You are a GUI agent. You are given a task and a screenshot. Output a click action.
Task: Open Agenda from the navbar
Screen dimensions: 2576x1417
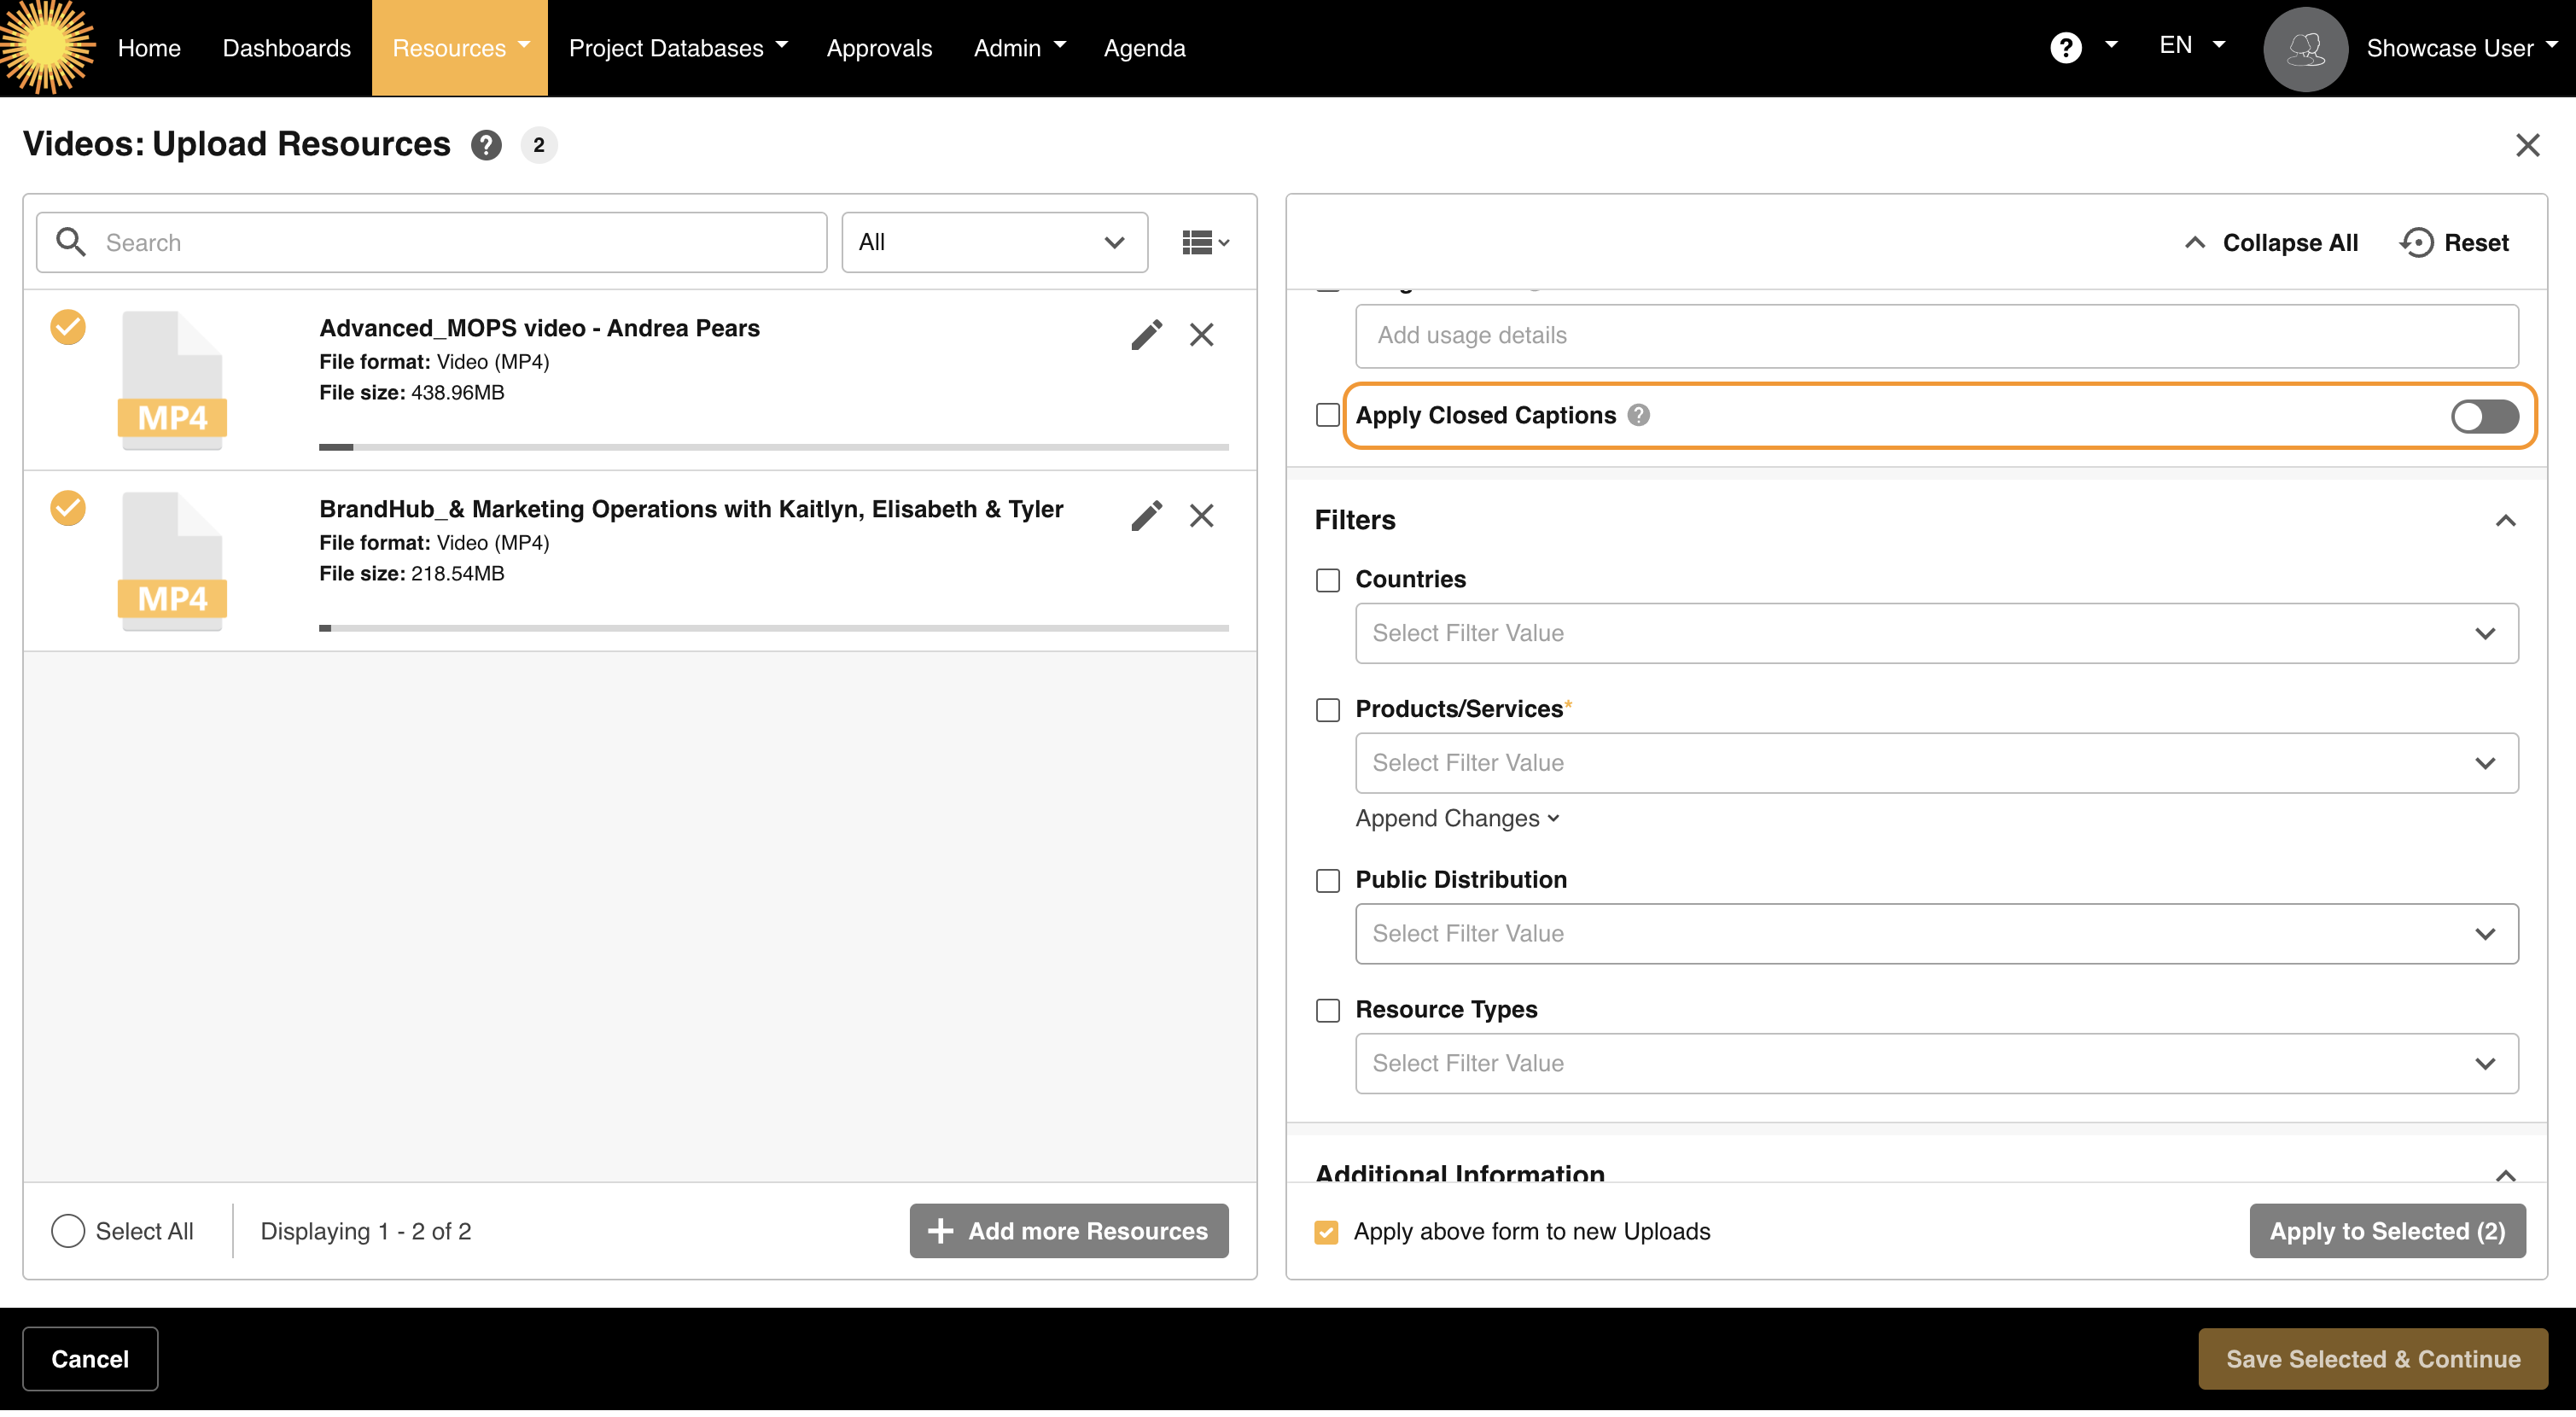pos(1144,48)
